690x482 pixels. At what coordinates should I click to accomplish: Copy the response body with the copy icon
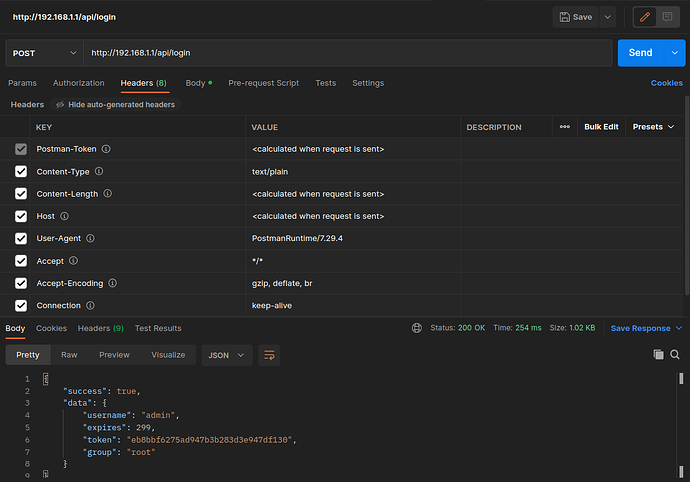pyautogui.click(x=658, y=354)
